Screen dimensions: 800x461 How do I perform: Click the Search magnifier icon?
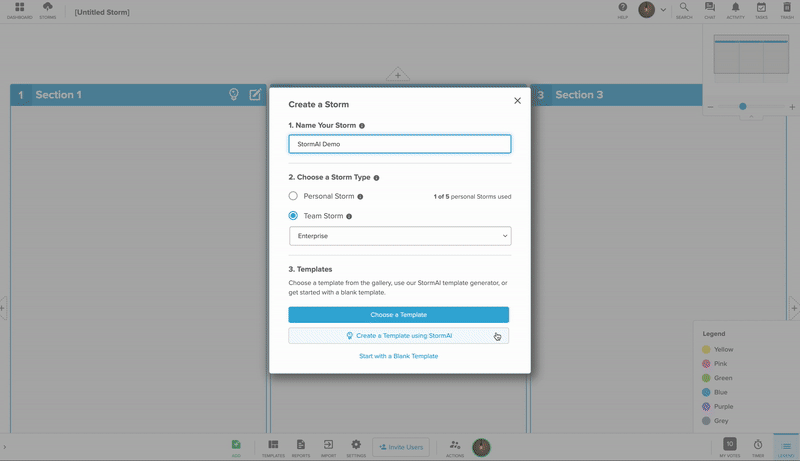684,10
